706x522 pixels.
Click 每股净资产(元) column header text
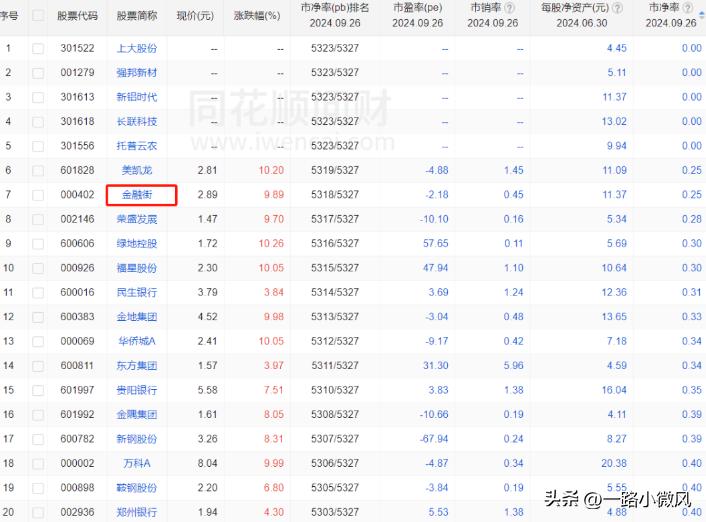[575, 8]
